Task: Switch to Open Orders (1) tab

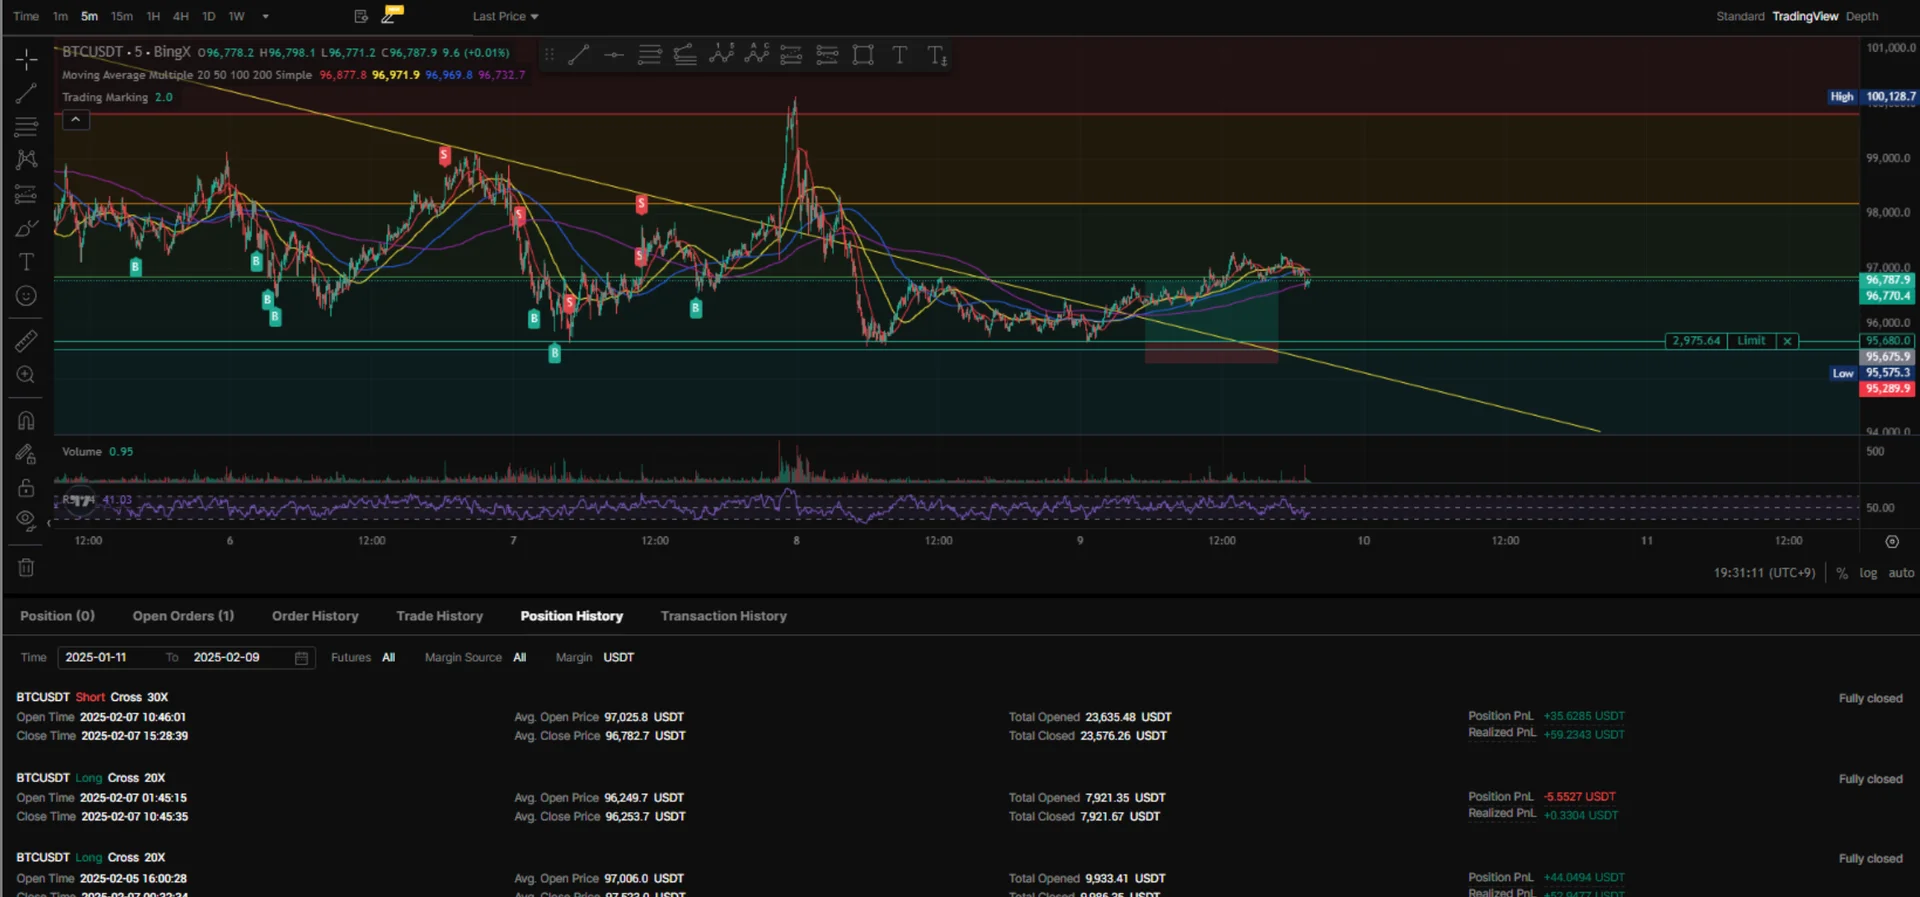Action: pyautogui.click(x=183, y=616)
